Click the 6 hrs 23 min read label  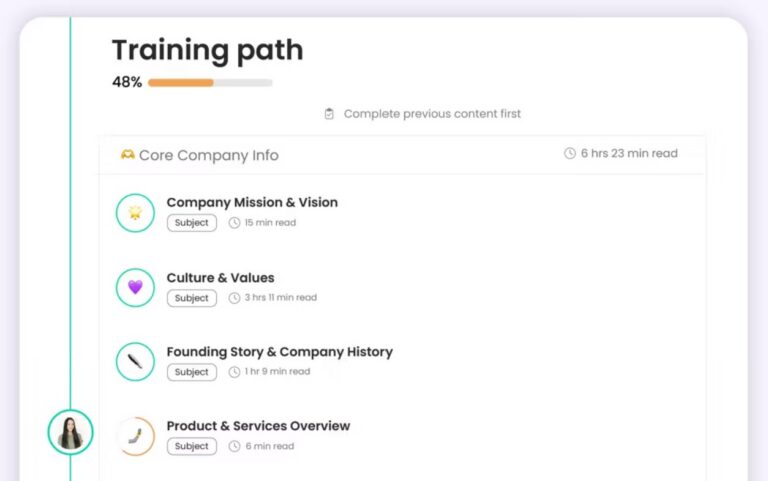coord(629,153)
